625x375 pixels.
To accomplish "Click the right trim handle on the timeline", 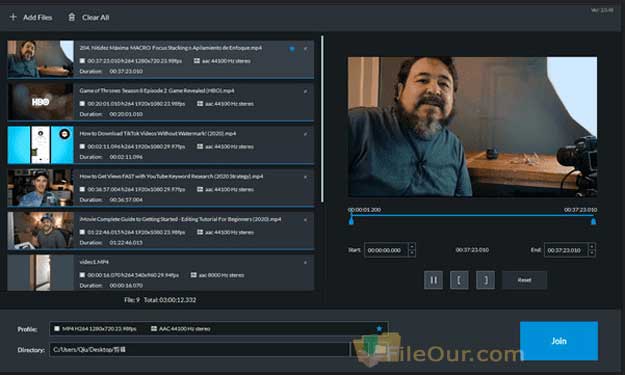I will (594, 221).
